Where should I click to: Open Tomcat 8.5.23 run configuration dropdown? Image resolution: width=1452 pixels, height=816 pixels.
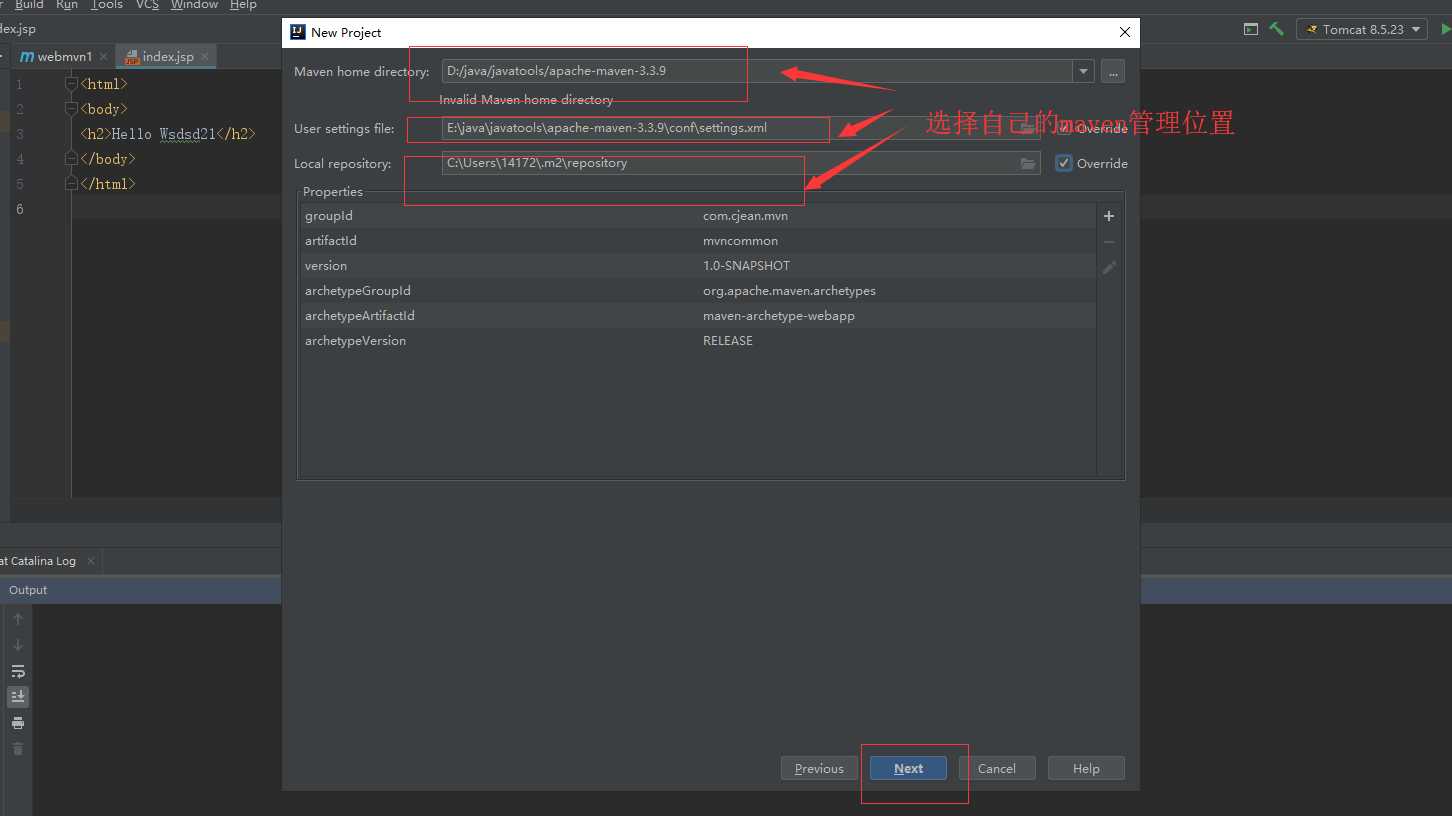click(1362, 29)
